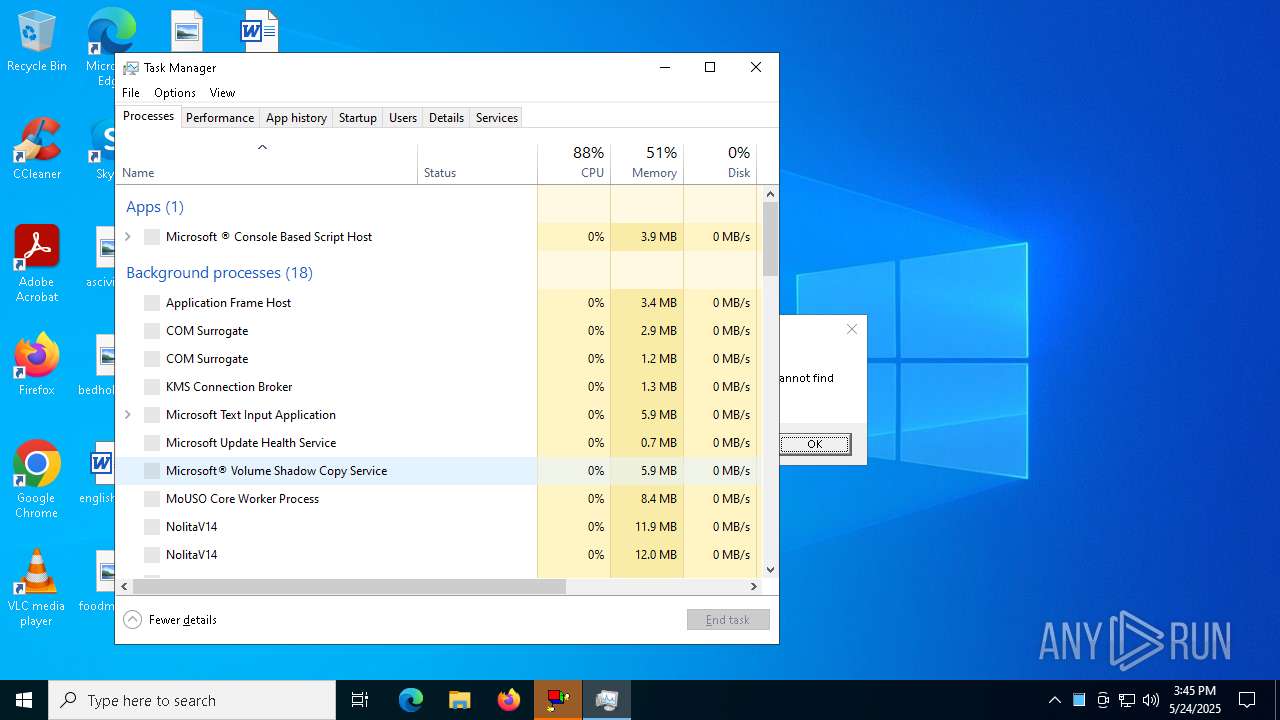Expand Microsoft Text Input Application group
Screen dimensions: 1280x720
coord(128,415)
